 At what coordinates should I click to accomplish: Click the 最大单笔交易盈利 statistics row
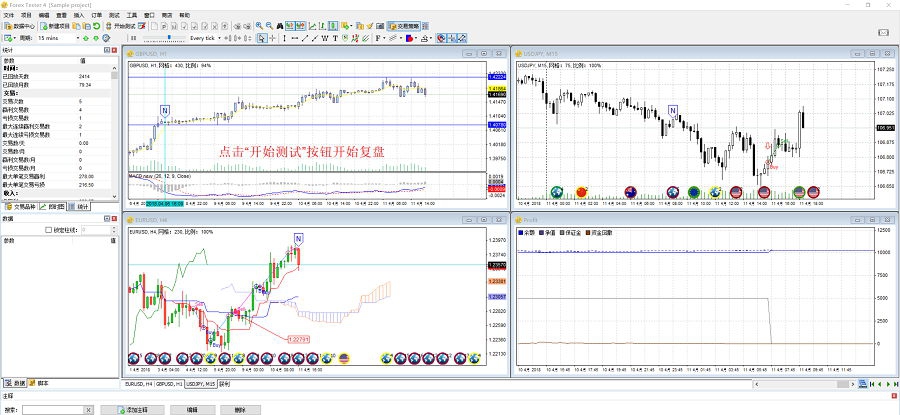[57, 177]
